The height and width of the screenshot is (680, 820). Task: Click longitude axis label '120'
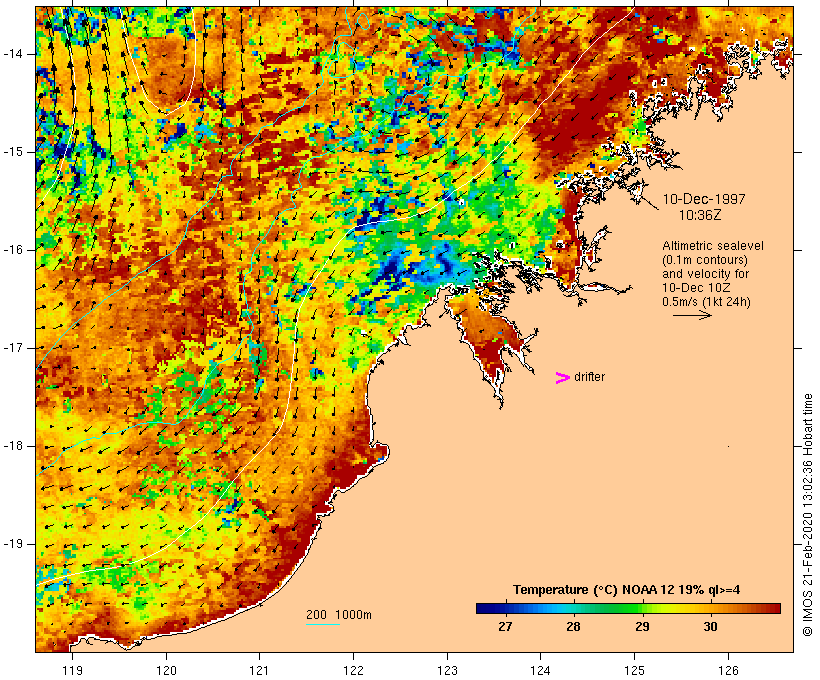[x=166, y=670]
